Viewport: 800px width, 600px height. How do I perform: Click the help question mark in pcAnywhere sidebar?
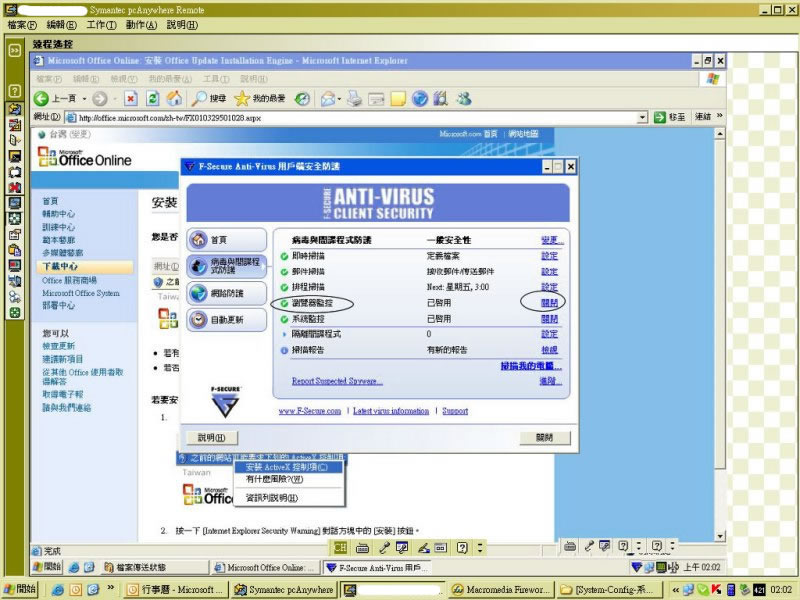coord(15,91)
